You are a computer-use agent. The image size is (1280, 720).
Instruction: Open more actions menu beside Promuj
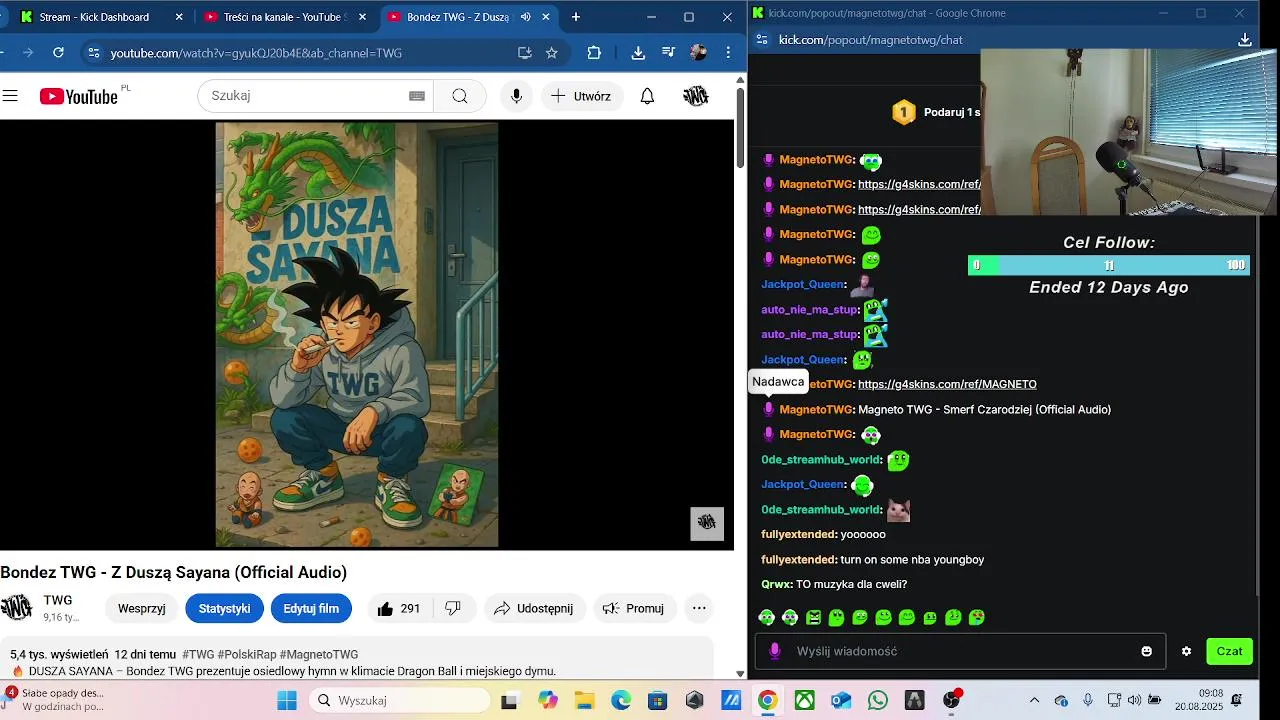click(699, 608)
